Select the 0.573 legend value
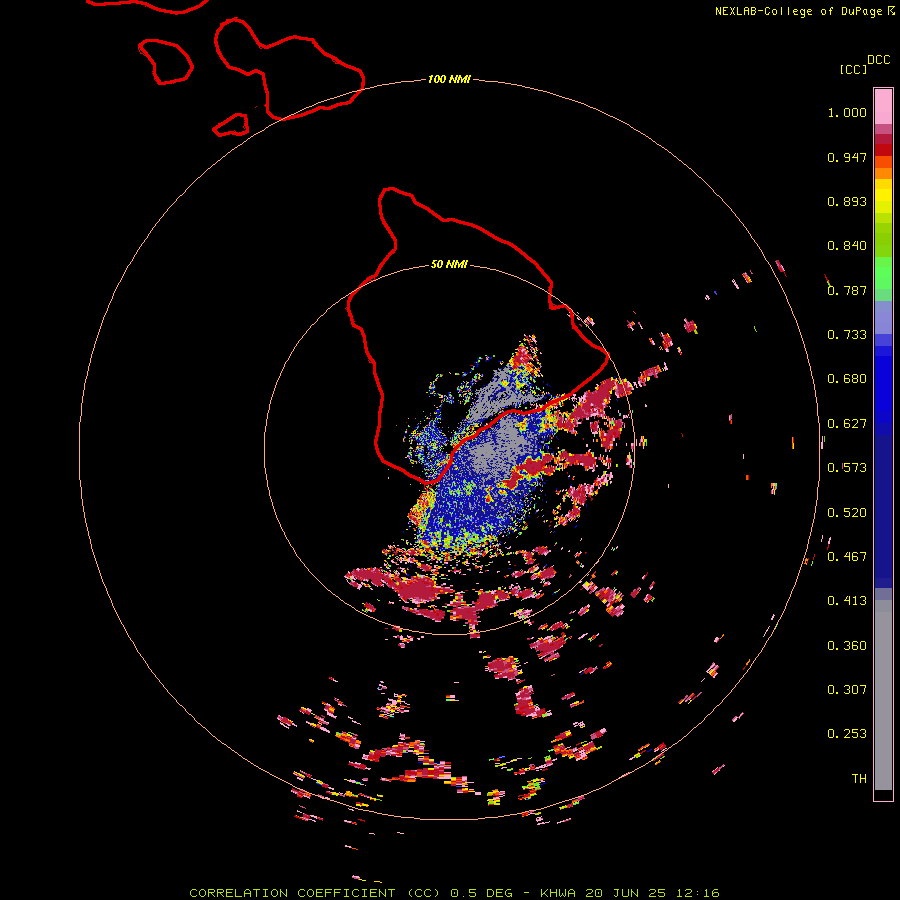This screenshot has height=900, width=900. [x=847, y=468]
